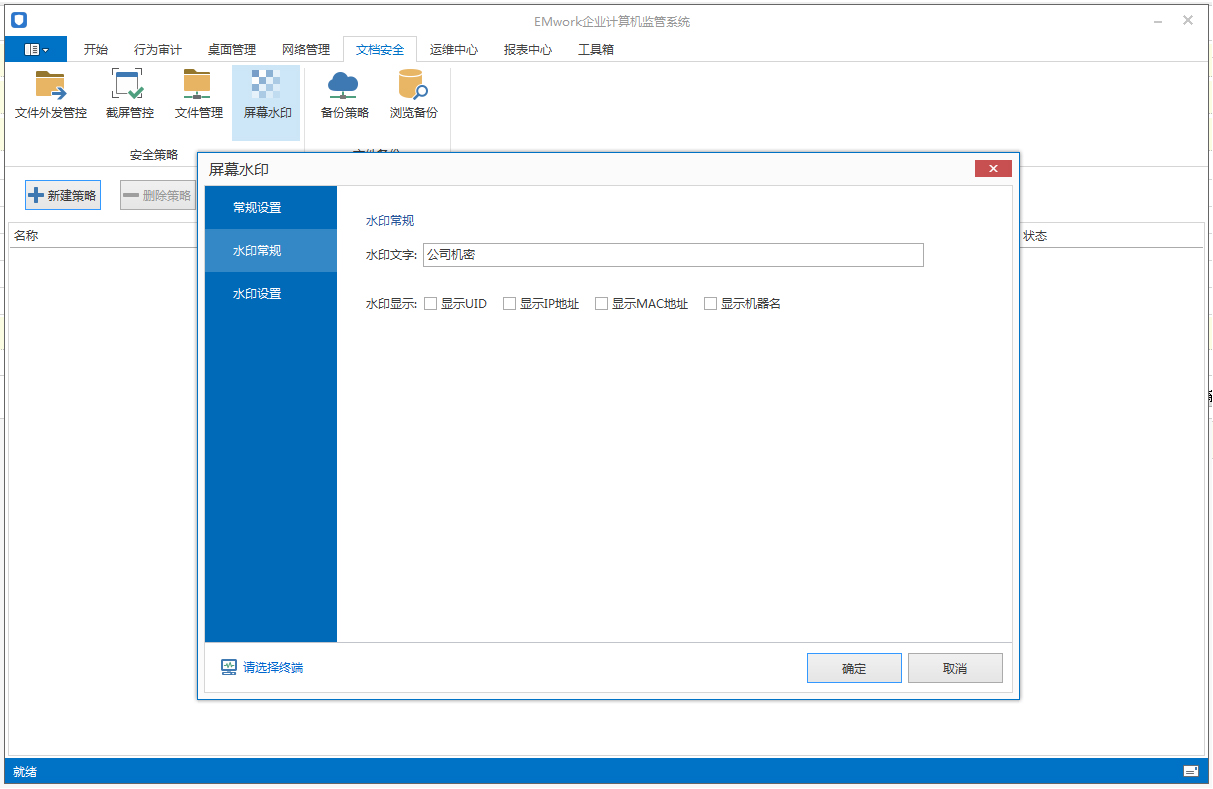Open the 浏览备份 tool

click(413, 96)
